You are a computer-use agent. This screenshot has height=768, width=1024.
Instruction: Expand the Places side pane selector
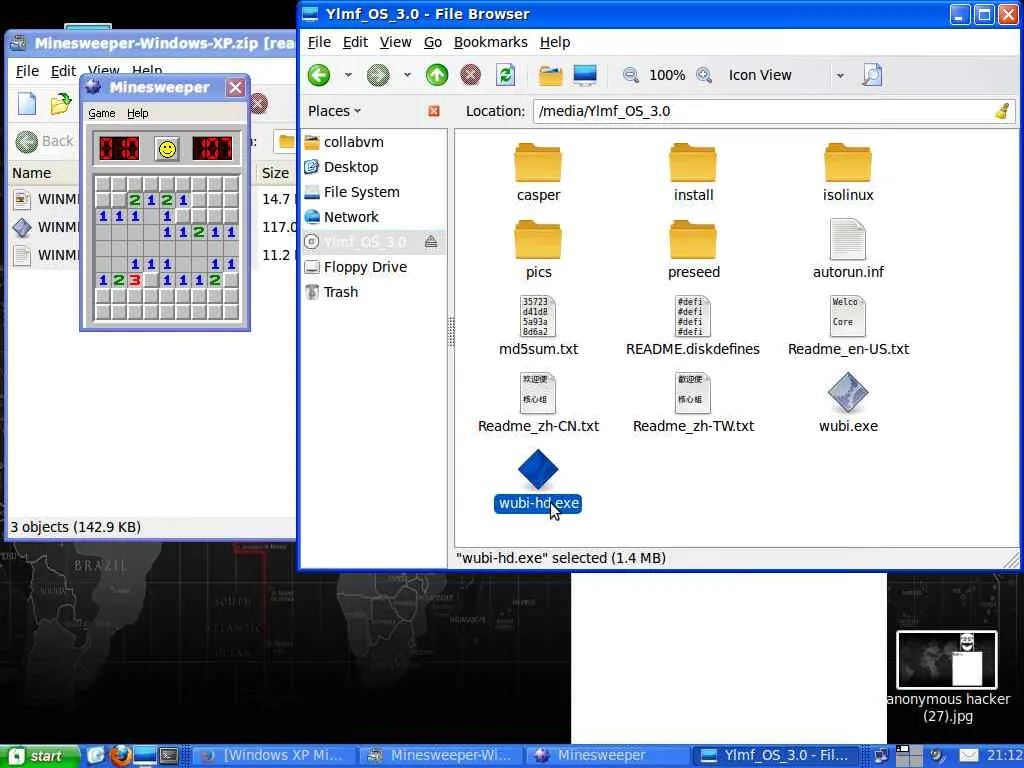[x=334, y=111]
